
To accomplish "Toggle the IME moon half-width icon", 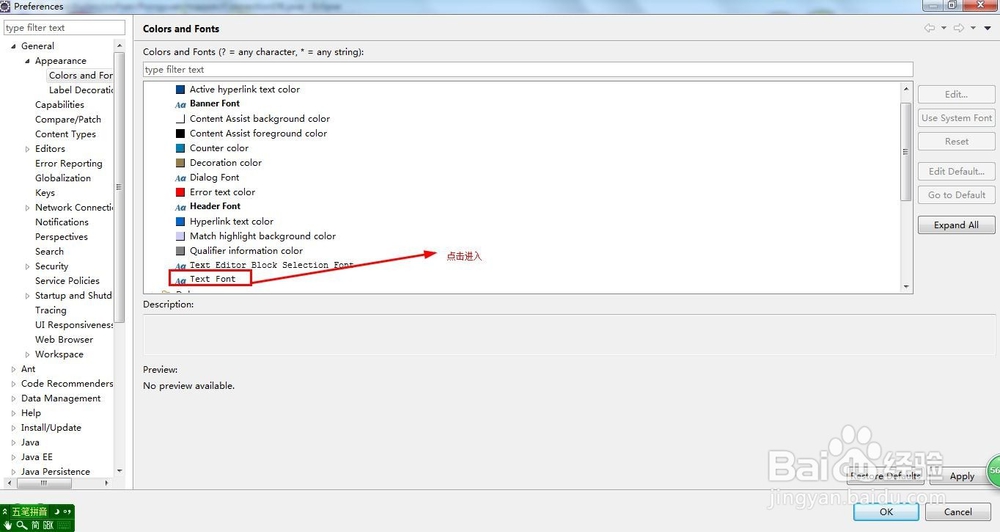I will click(57, 512).
